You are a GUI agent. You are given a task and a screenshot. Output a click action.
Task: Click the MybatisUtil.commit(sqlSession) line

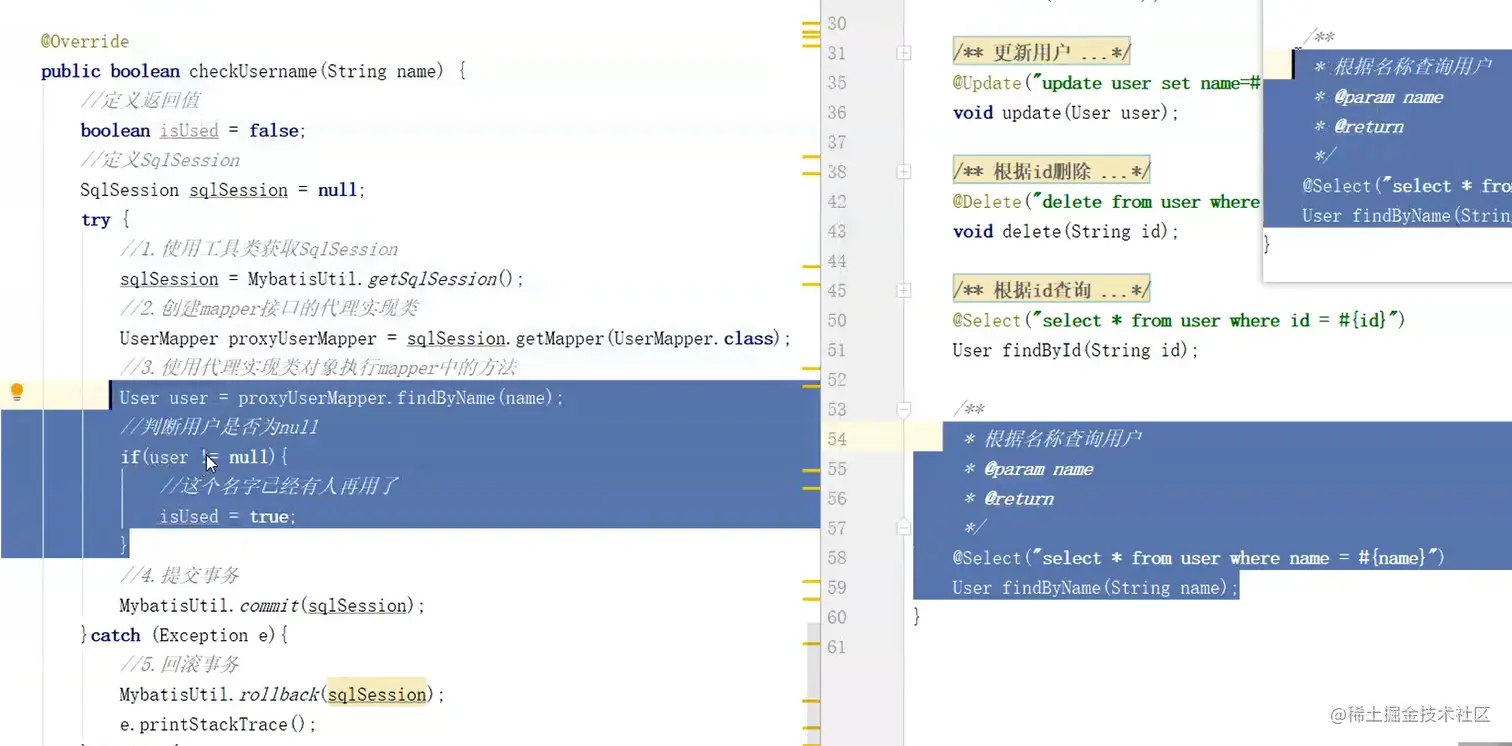pyautogui.click(x=273, y=606)
